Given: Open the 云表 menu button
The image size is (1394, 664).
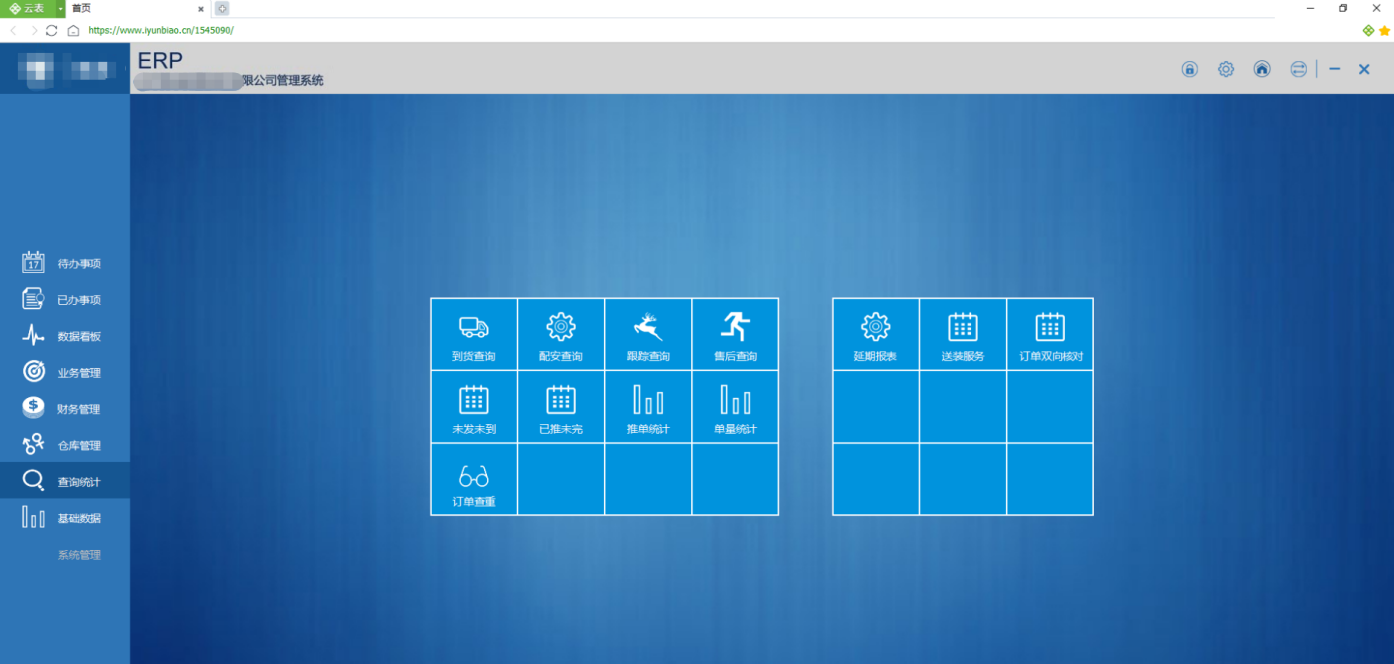Looking at the screenshot, I should tap(27, 8).
